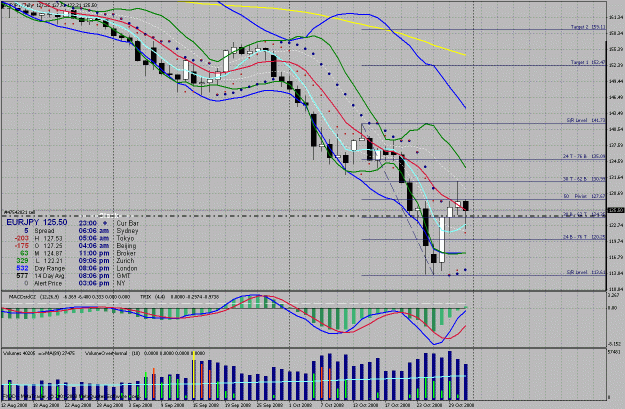Click the Target 2 level label
This screenshot has width=625, height=409.
[x=588, y=27]
